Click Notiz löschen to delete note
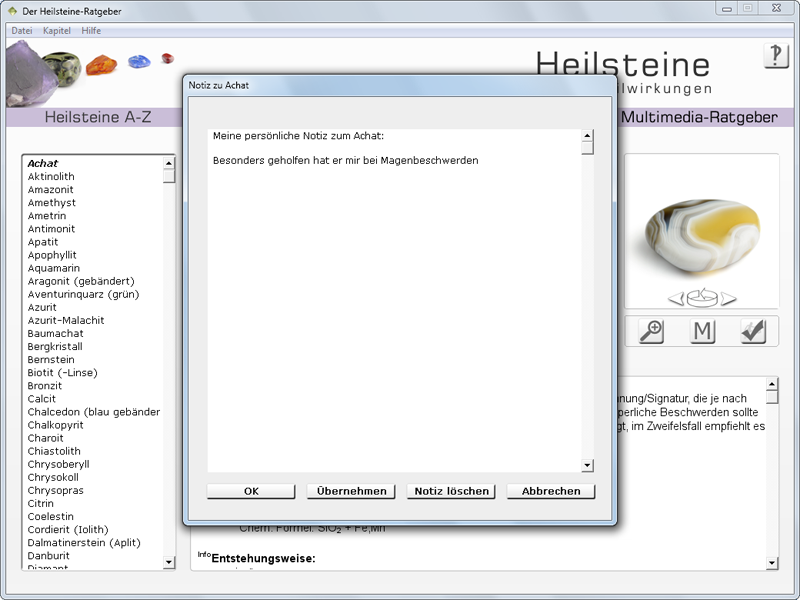 [x=452, y=491]
